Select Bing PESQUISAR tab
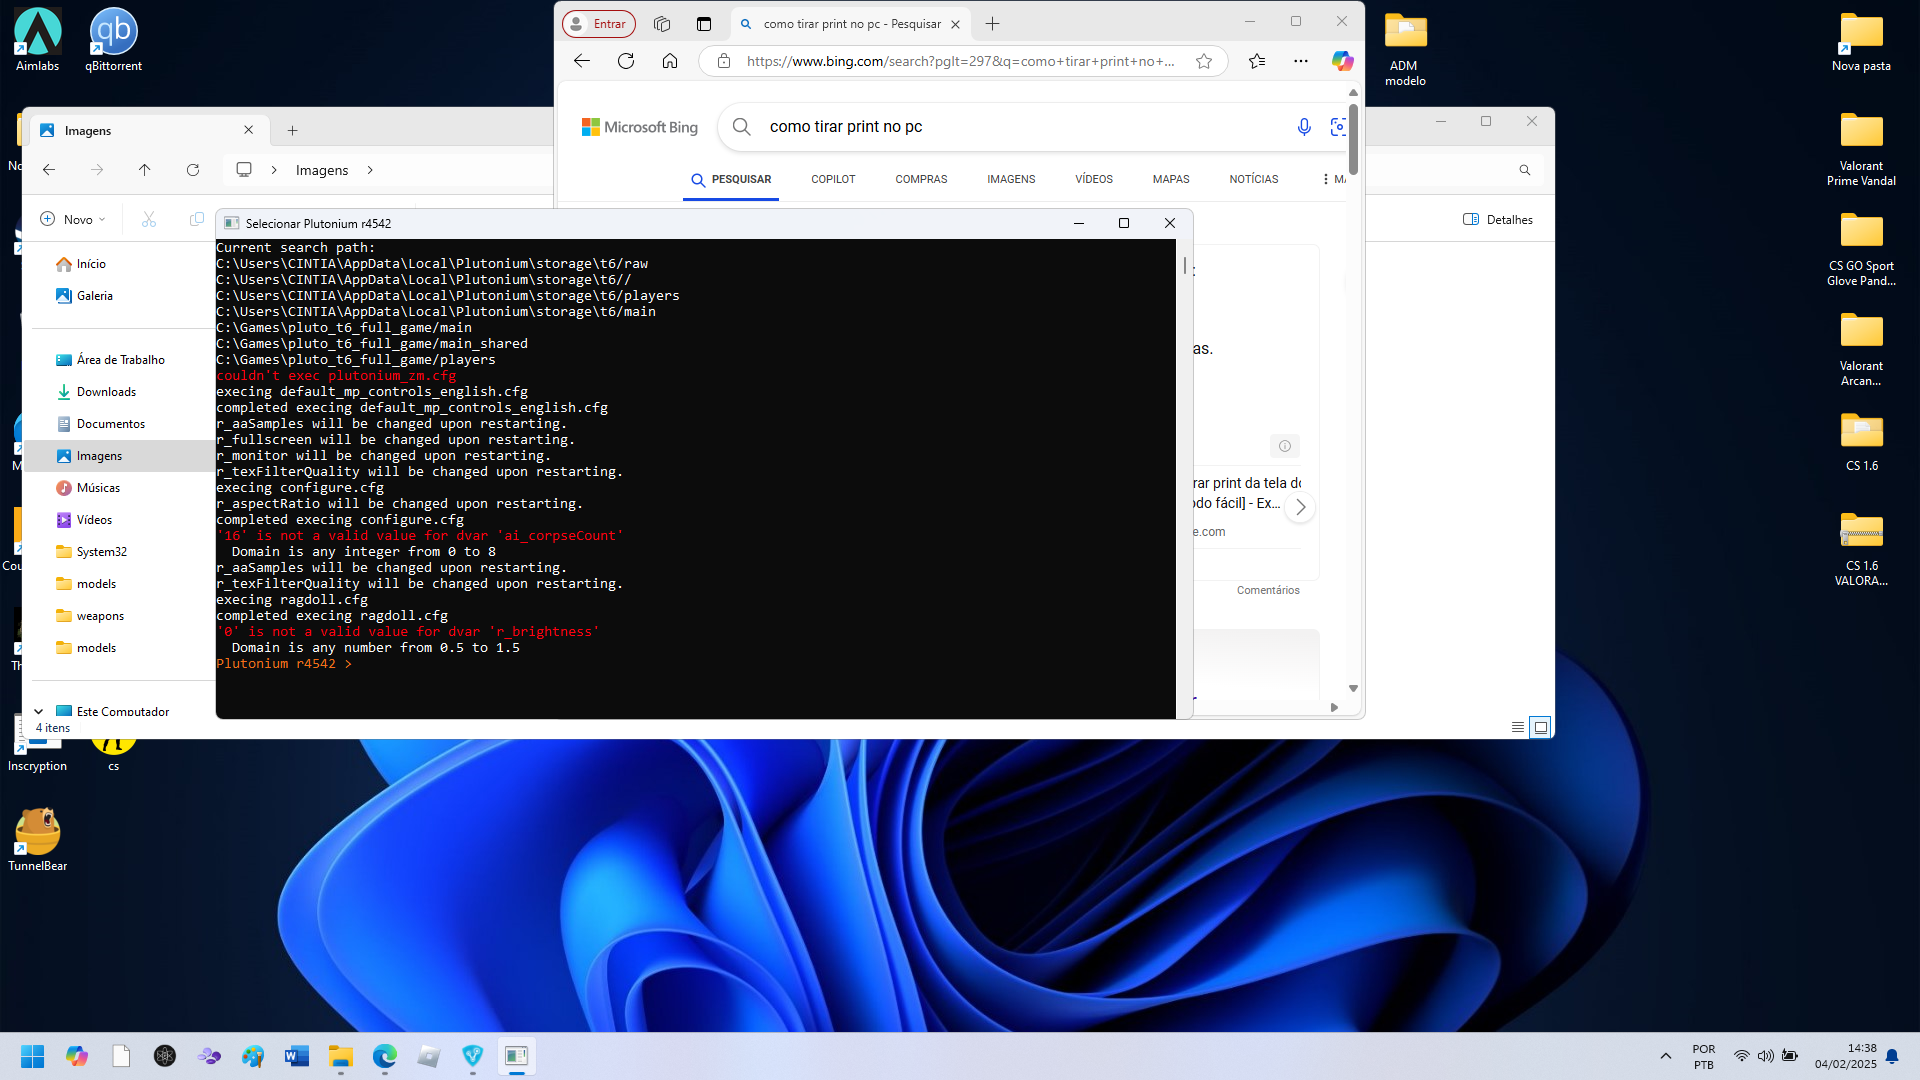This screenshot has height=1080, width=1920. coord(731,180)
